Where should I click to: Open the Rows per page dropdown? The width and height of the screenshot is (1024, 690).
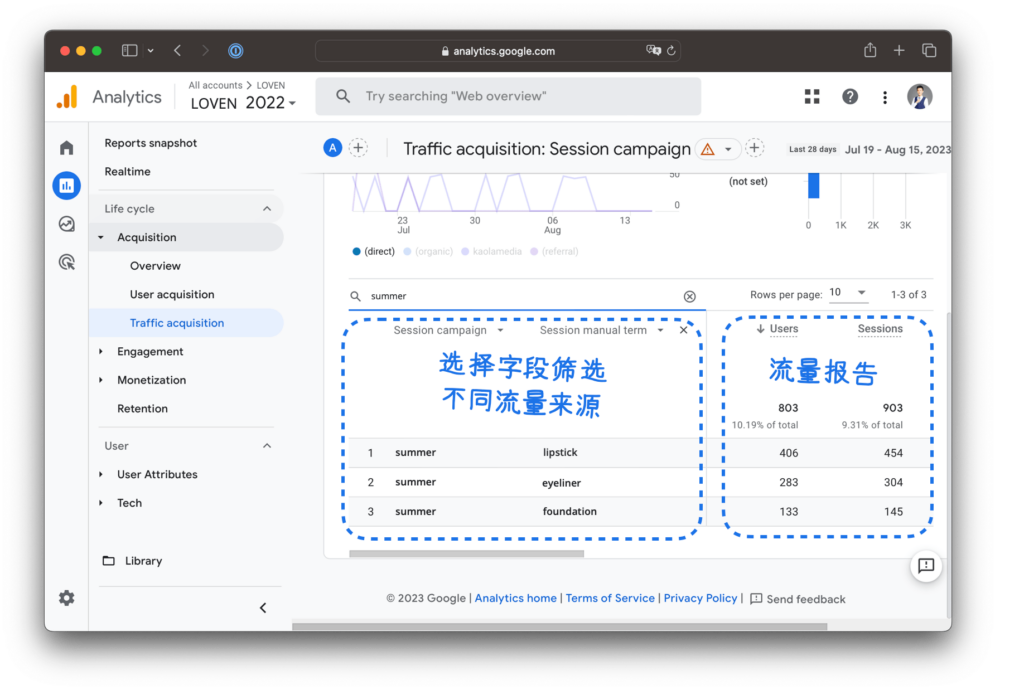tap(848, 293)
